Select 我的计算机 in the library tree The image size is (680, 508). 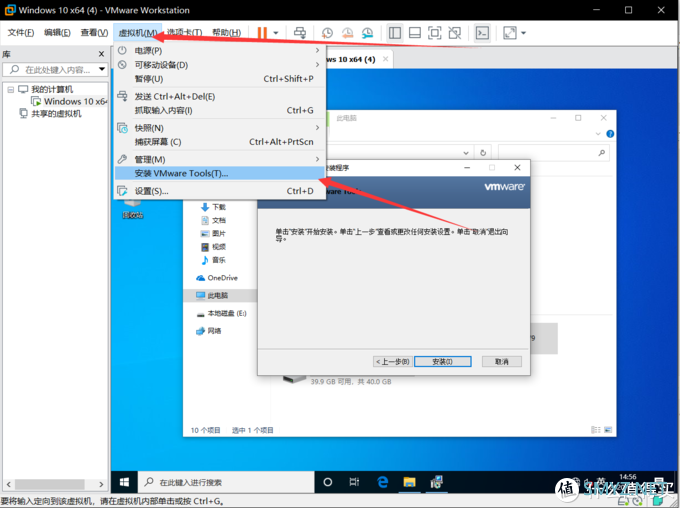pos(52,89)
